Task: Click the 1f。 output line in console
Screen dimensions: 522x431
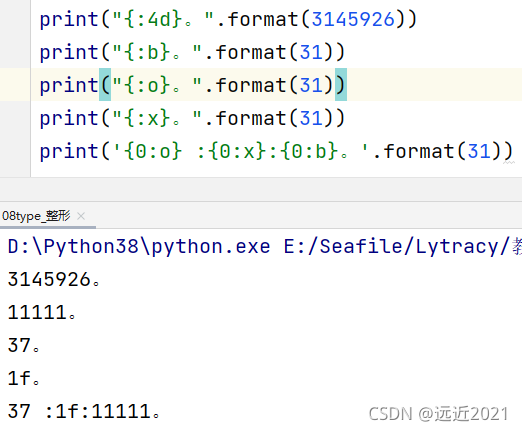Action: 24,378
